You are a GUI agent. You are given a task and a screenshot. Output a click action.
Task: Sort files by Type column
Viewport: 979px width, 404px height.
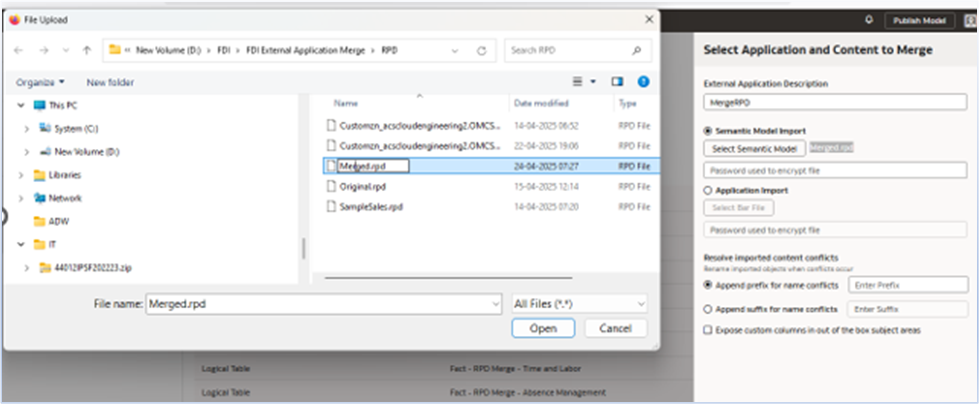pos(627,103)
